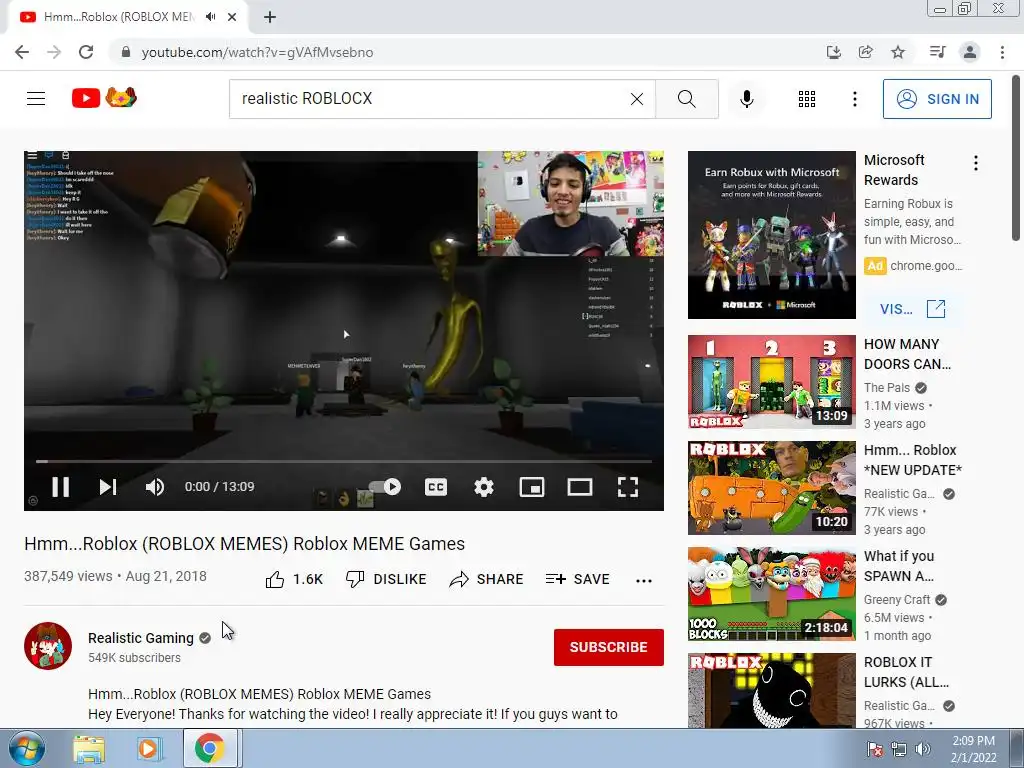
Task: Subscribe to Realistic Gaming
Action: [609, 647]
